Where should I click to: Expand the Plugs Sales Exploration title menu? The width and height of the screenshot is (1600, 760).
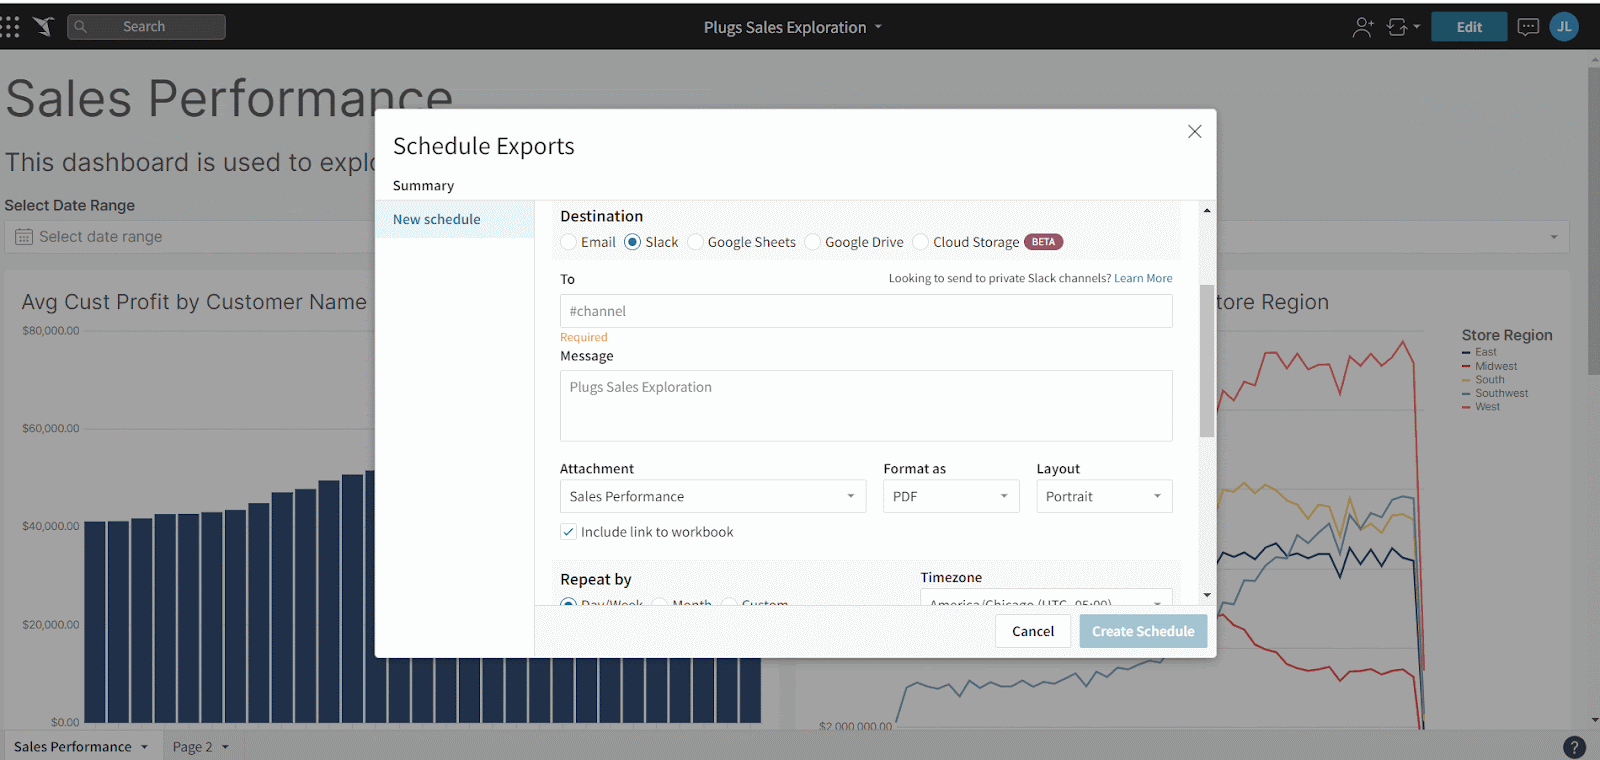[x=878, y=27]
